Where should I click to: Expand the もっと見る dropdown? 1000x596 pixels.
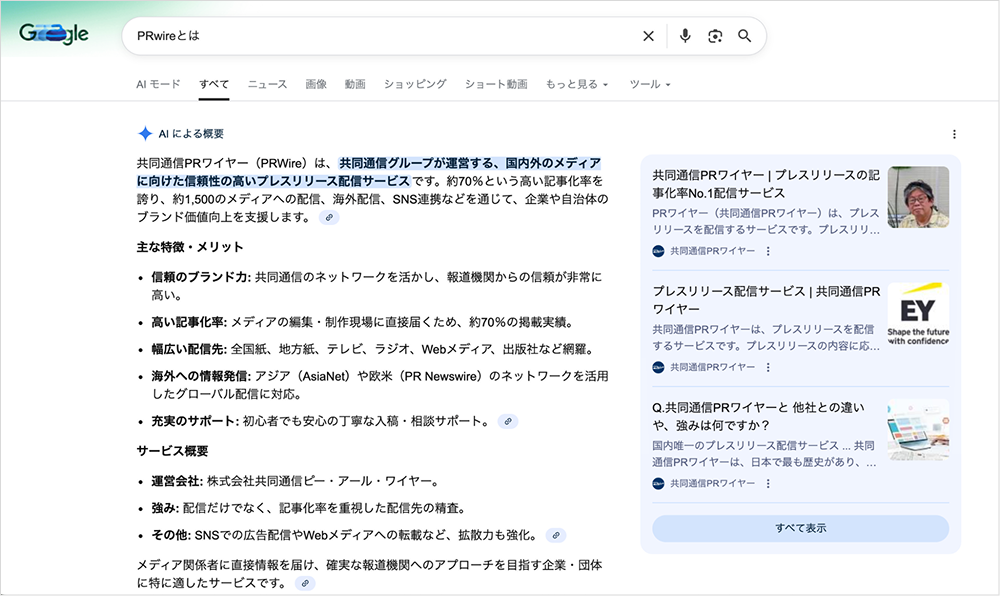[576, 84]
